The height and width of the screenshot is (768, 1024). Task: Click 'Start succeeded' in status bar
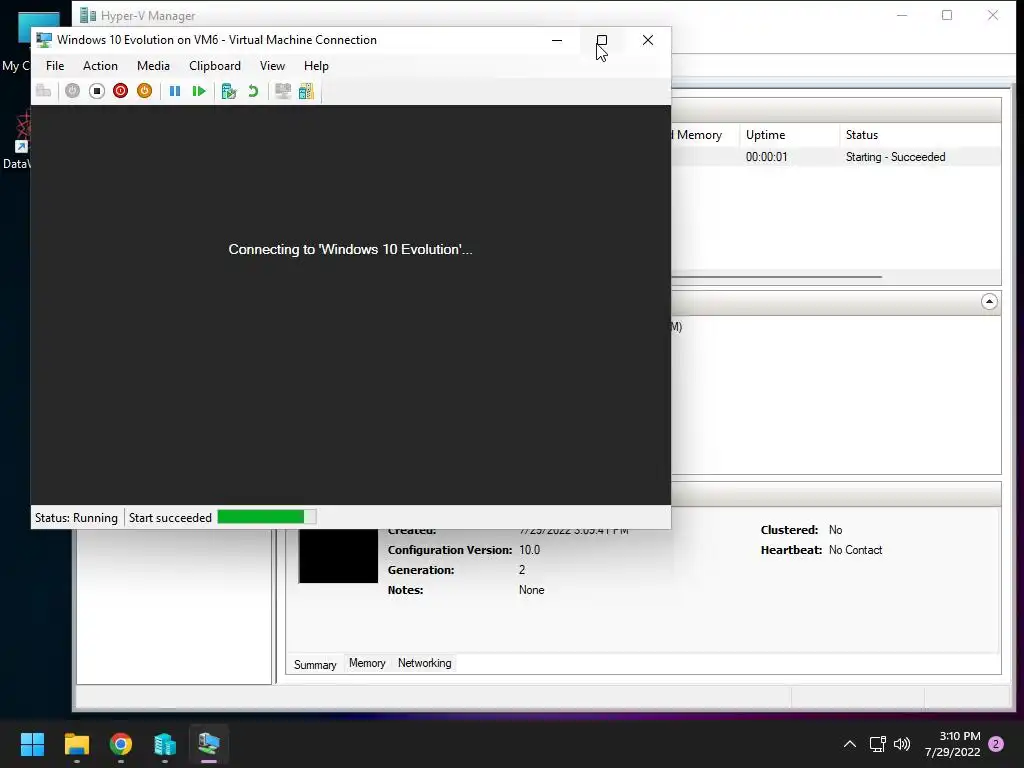pos(170,518)
